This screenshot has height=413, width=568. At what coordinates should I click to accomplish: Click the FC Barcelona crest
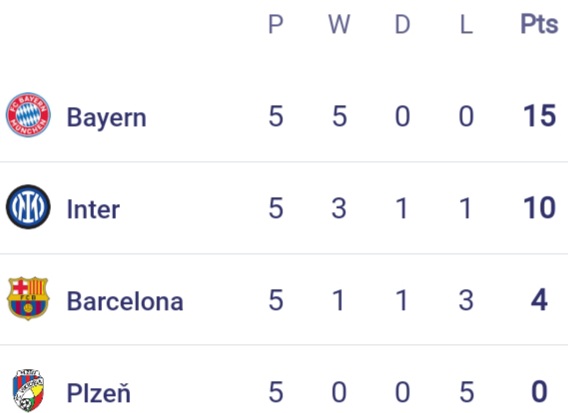[28, 299]
